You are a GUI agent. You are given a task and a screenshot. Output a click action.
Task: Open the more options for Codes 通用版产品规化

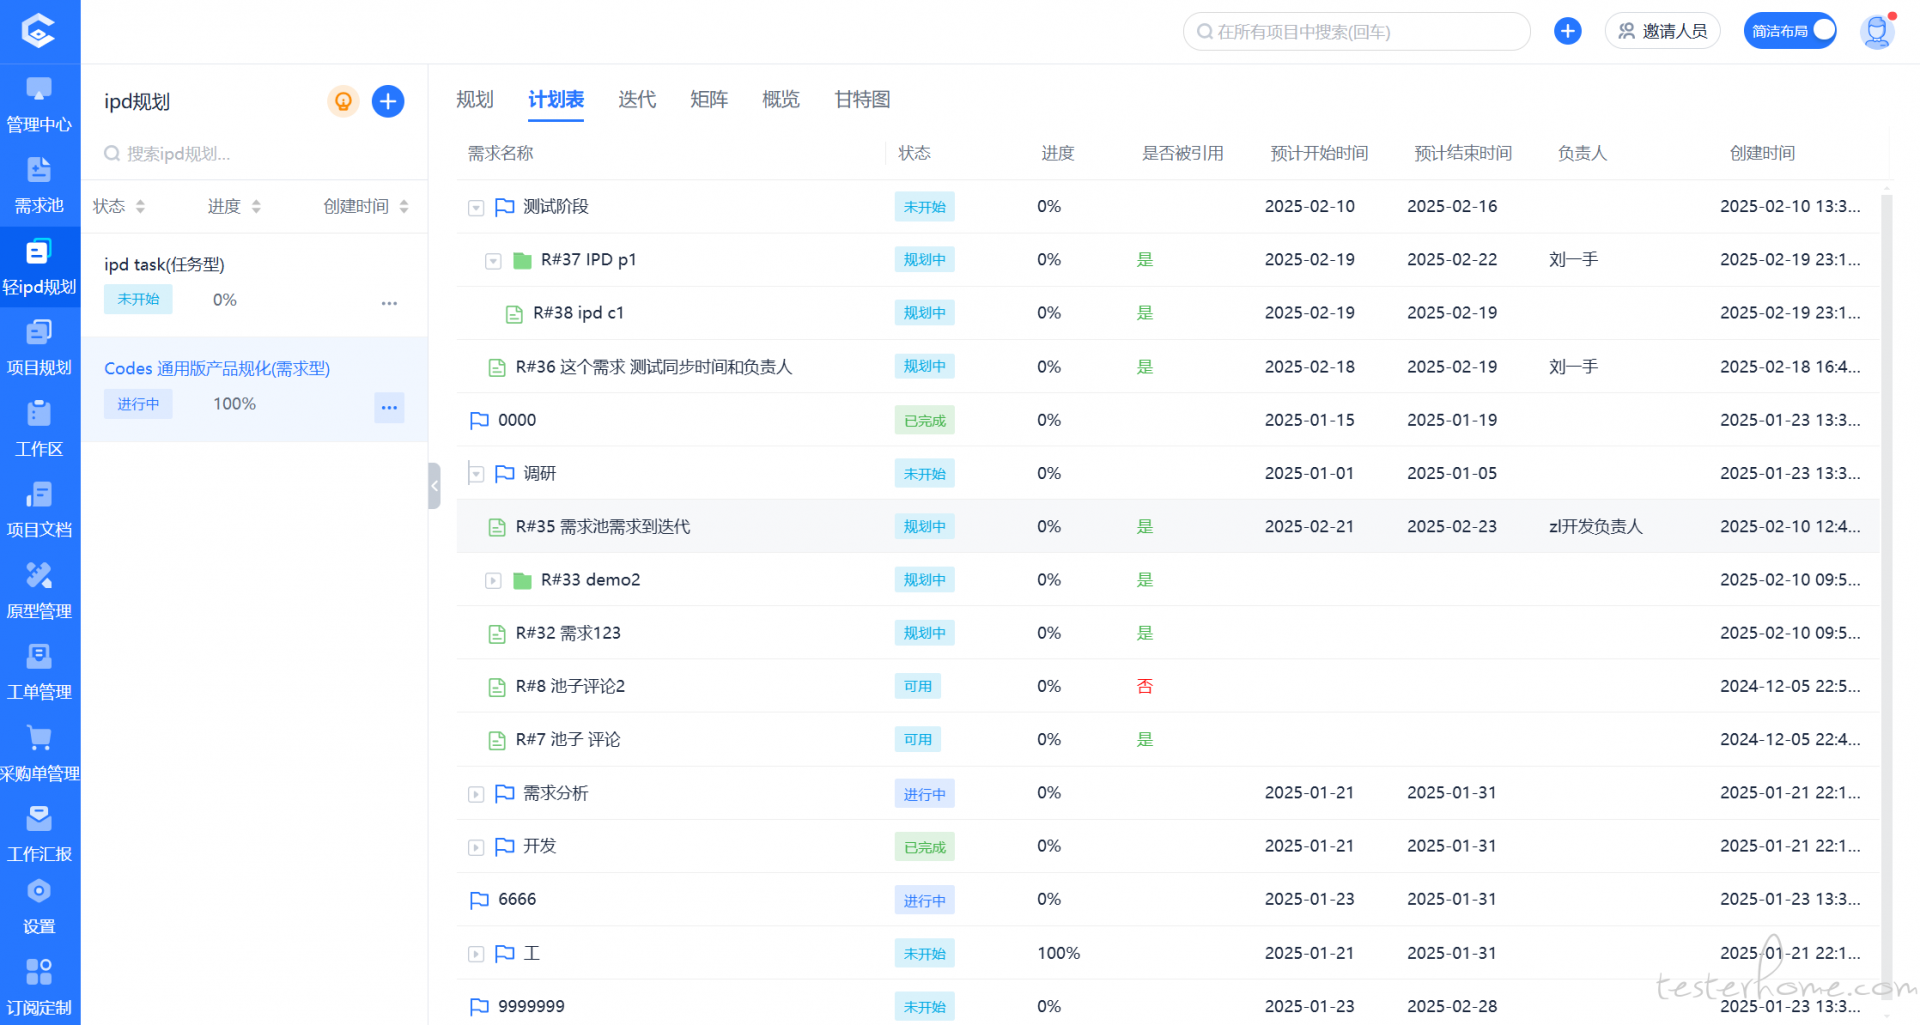pyautogui.click(x=389, y=407)
